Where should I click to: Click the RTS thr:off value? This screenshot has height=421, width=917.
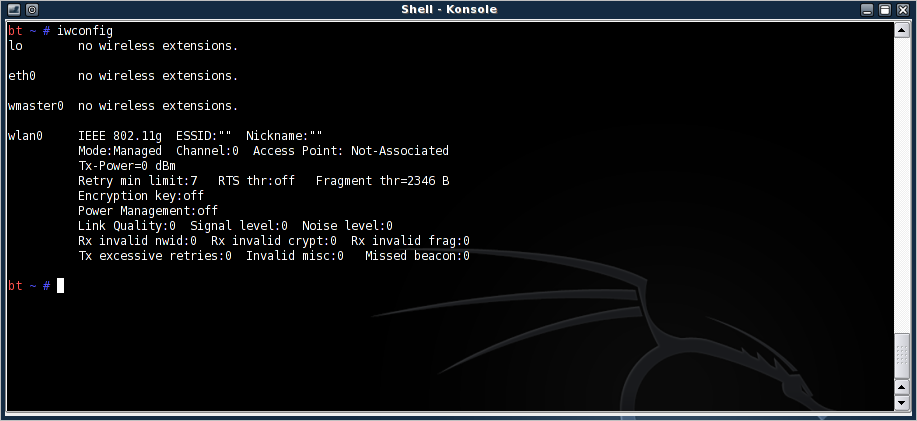(x=256, y=181)
